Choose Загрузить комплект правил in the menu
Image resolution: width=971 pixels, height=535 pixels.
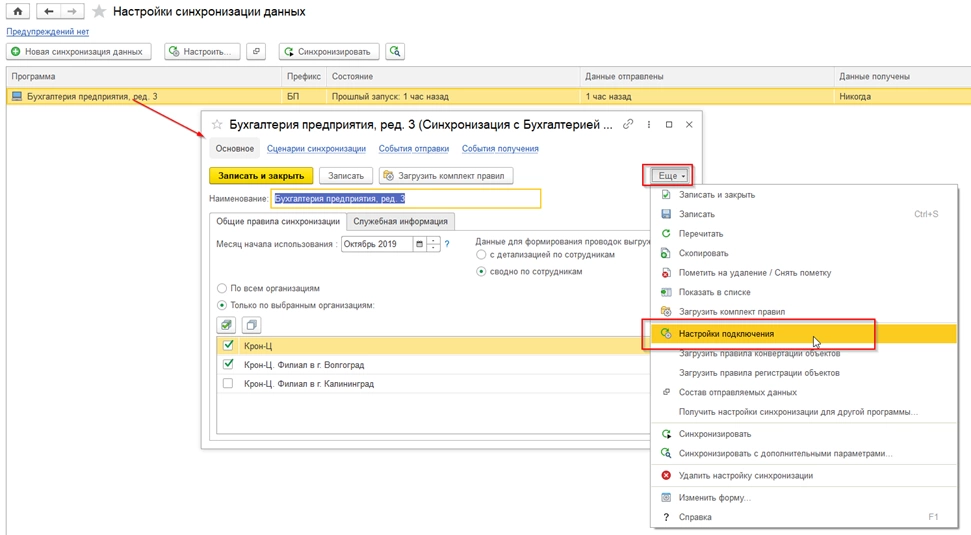(804, 311)
